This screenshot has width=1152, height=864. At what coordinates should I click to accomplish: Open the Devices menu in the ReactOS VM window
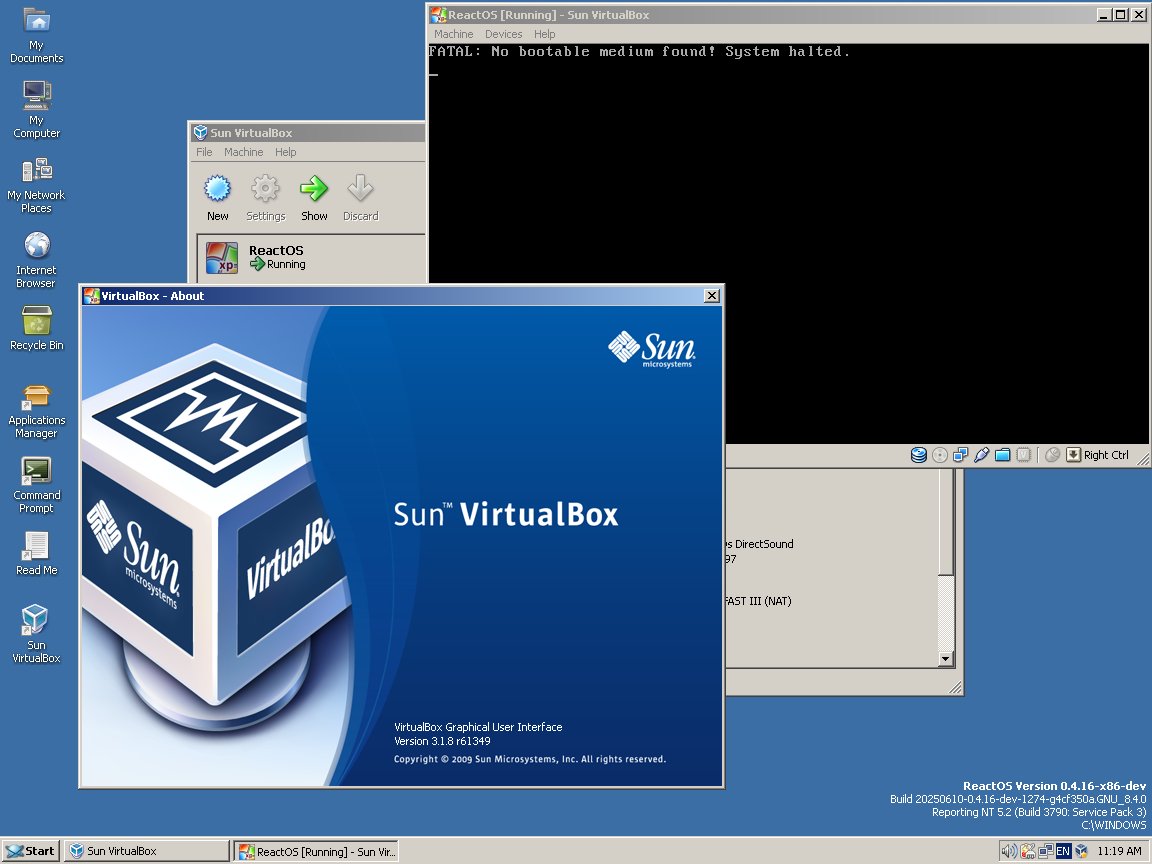click(503, 34)
